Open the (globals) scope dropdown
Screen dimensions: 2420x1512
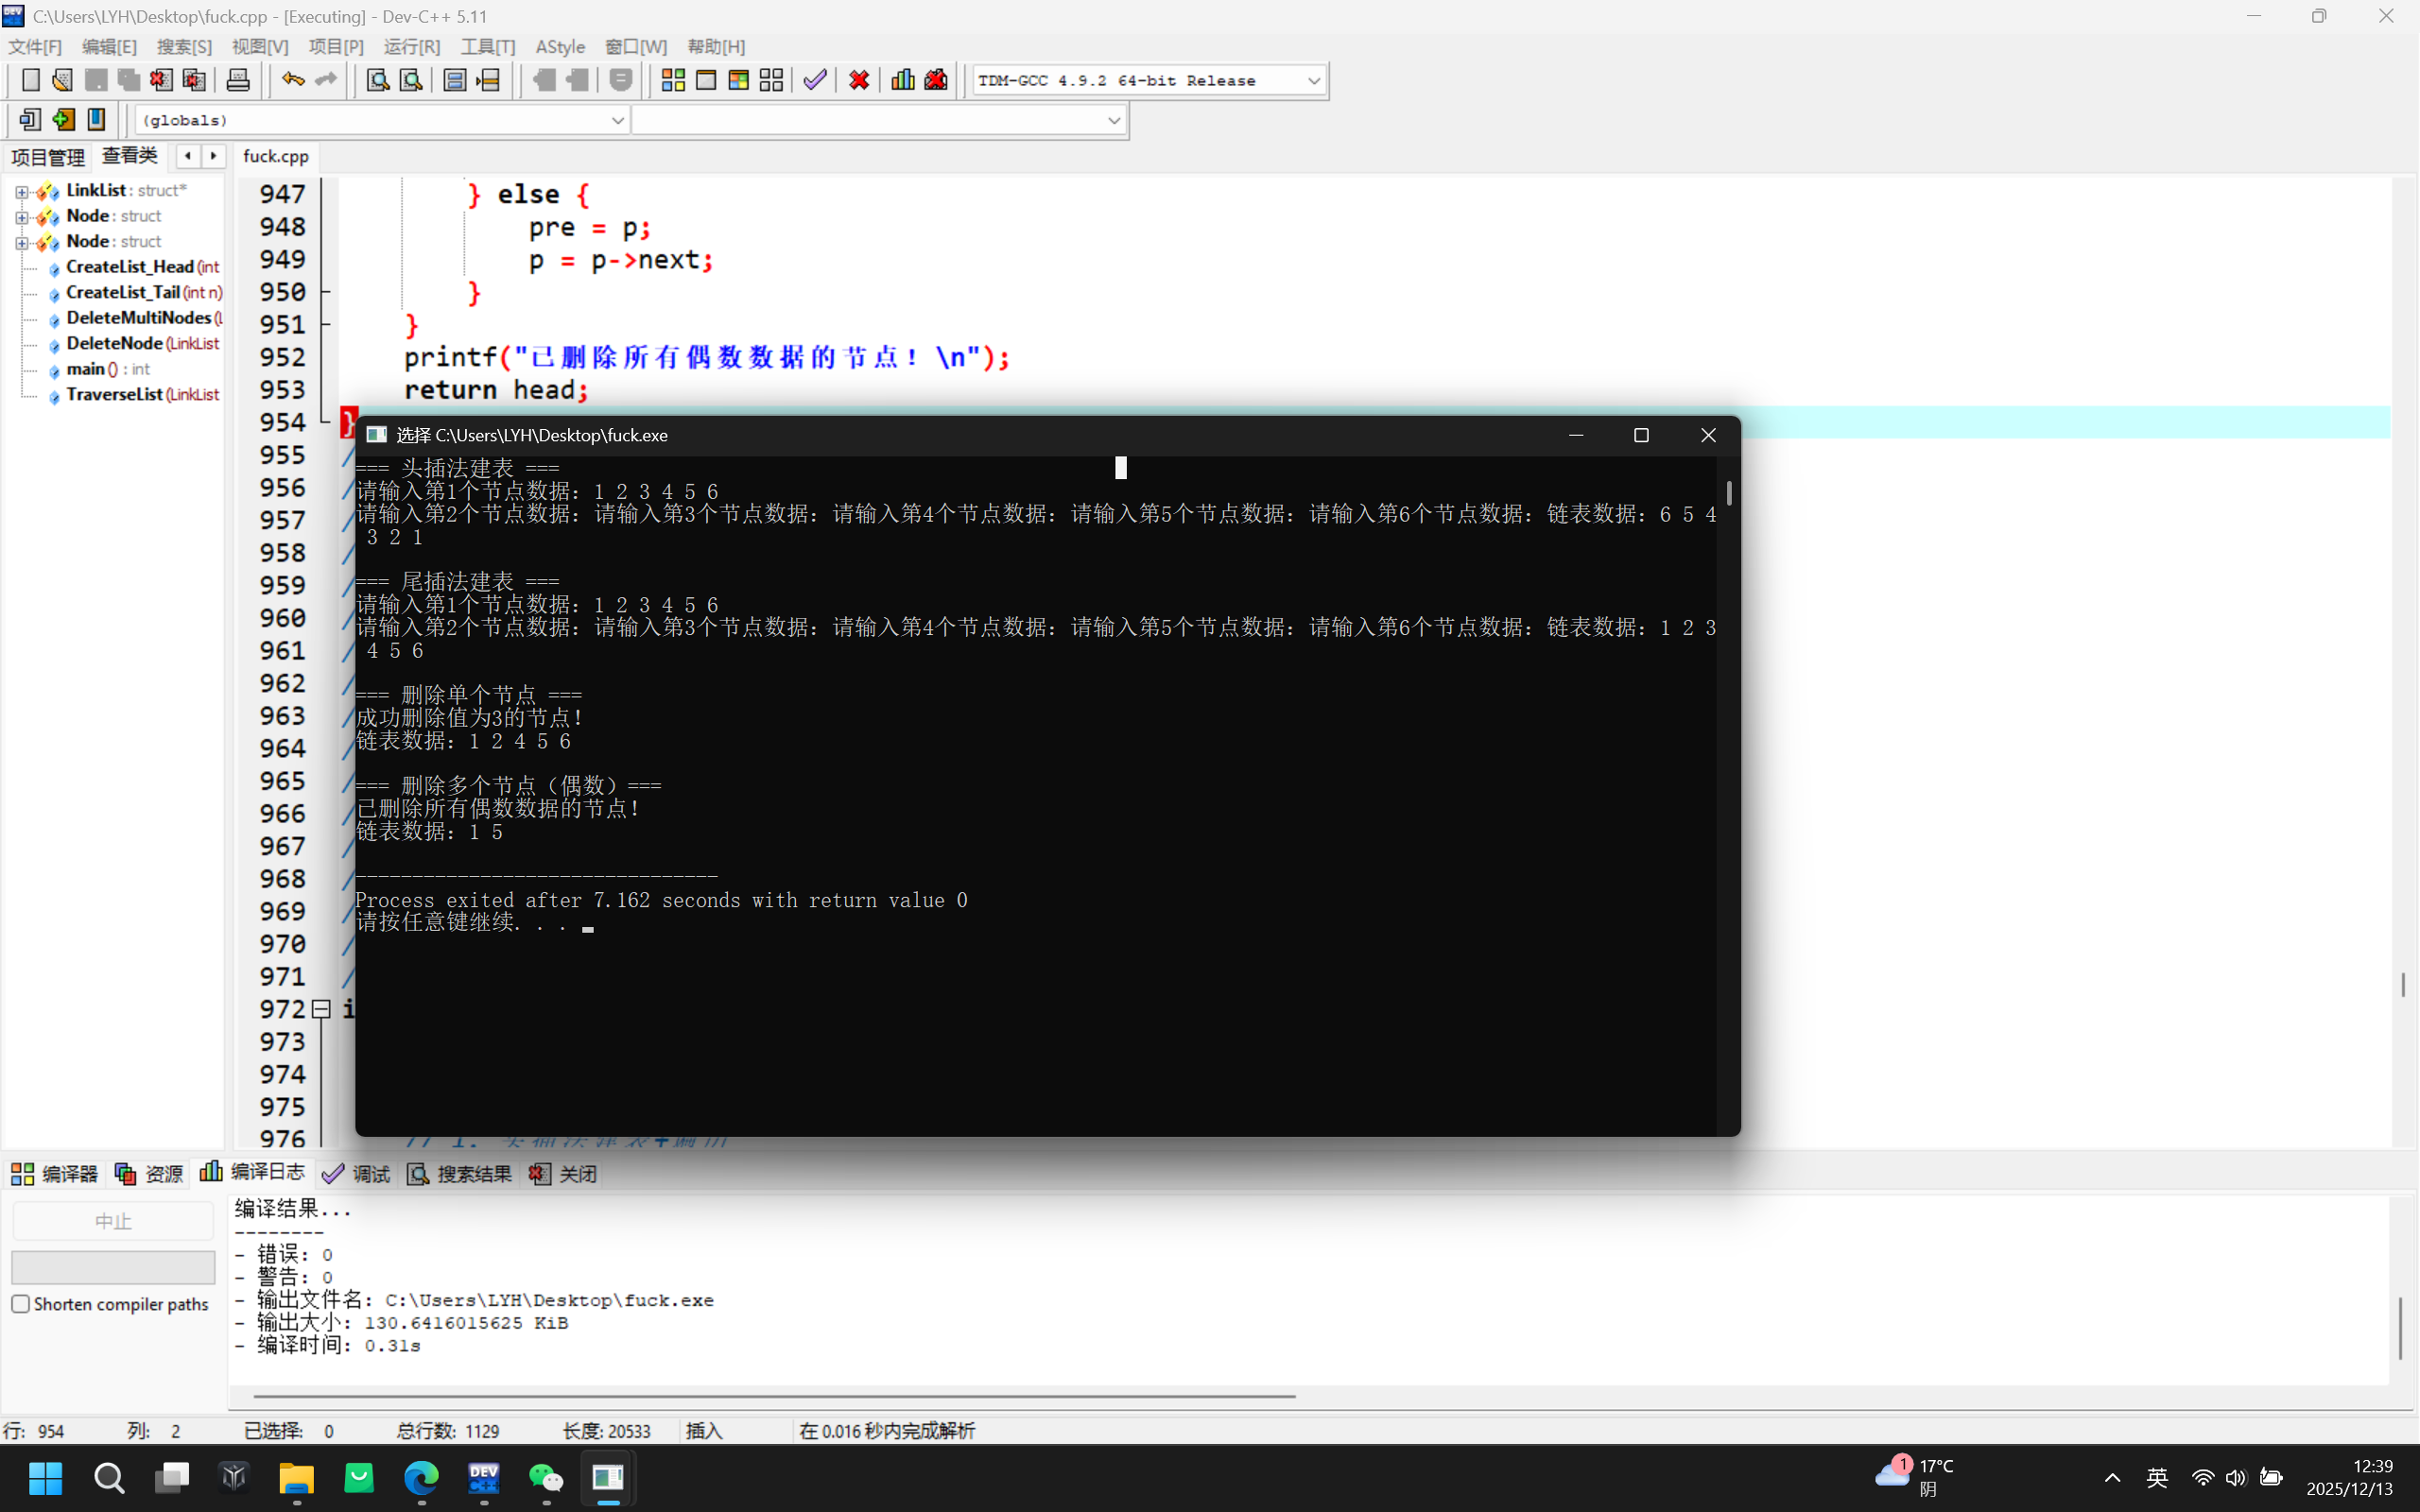click(x=617, y=120)
